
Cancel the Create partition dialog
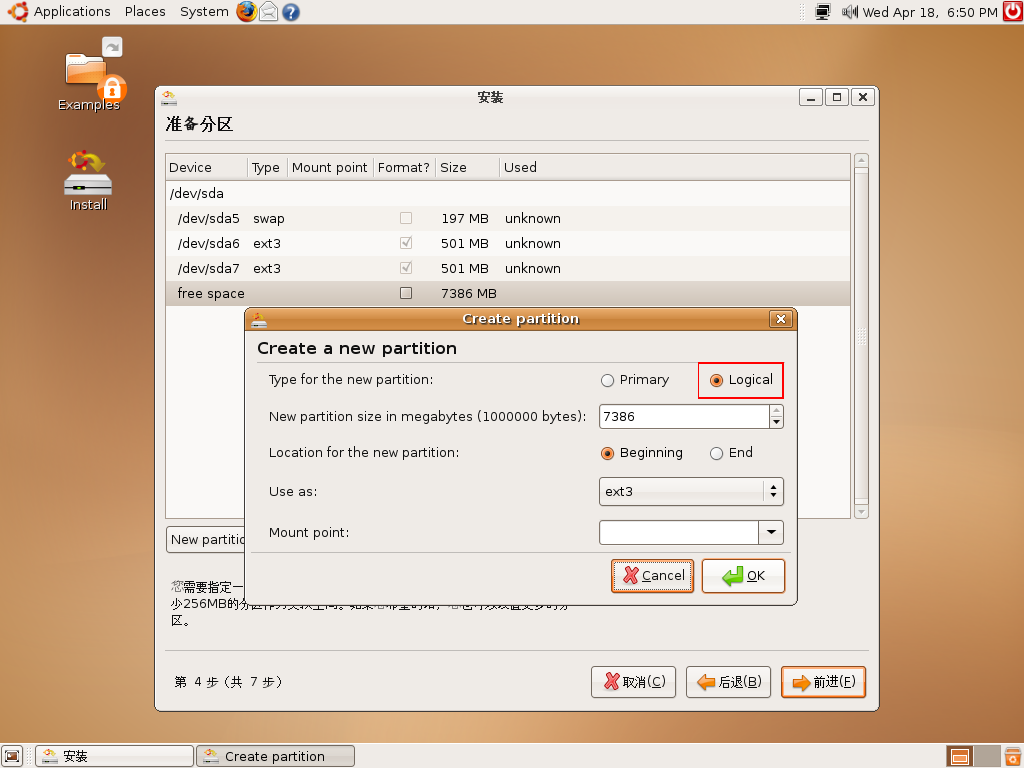[x=652, y=576]
